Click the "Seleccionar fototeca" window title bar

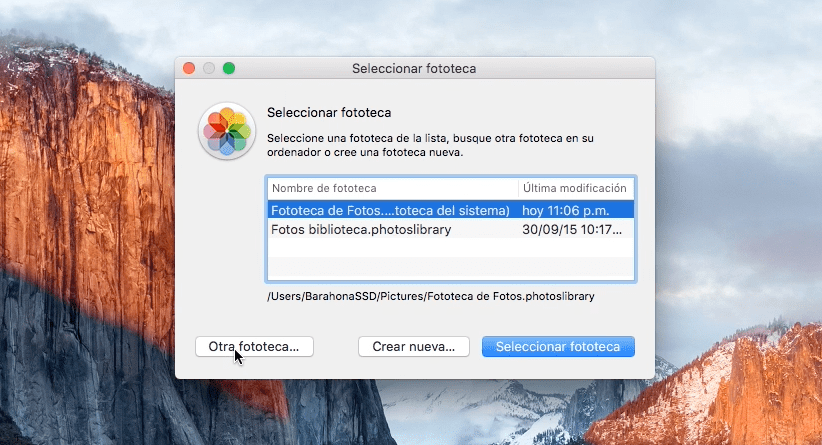(x=414, y=68)
